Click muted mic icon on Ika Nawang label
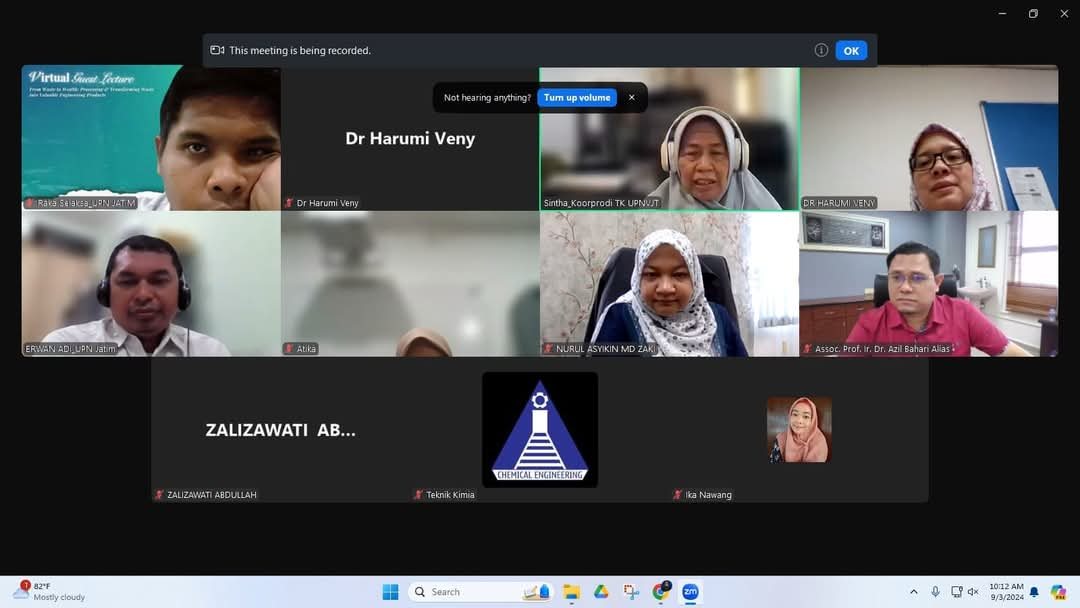 [678, 495]
